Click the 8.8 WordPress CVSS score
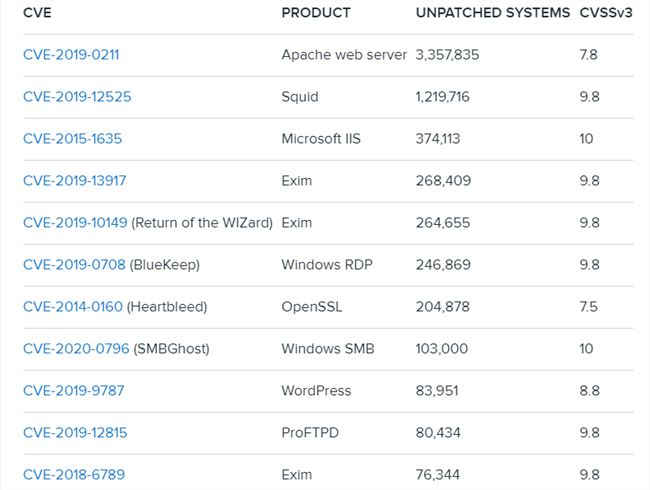 [589, 391]
